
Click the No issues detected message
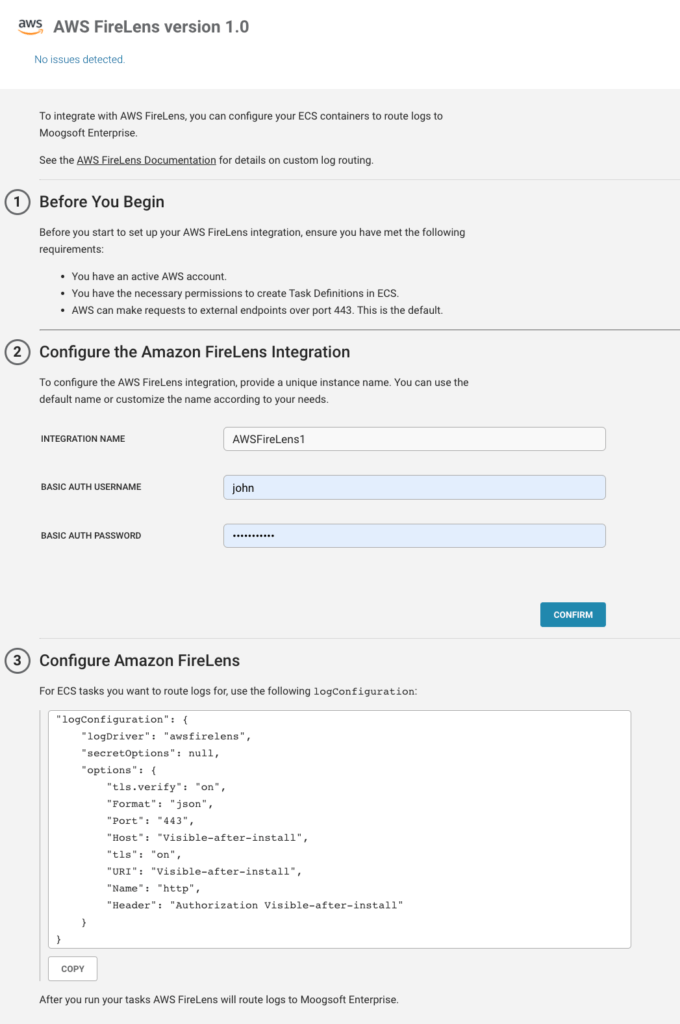pos(78,59)
